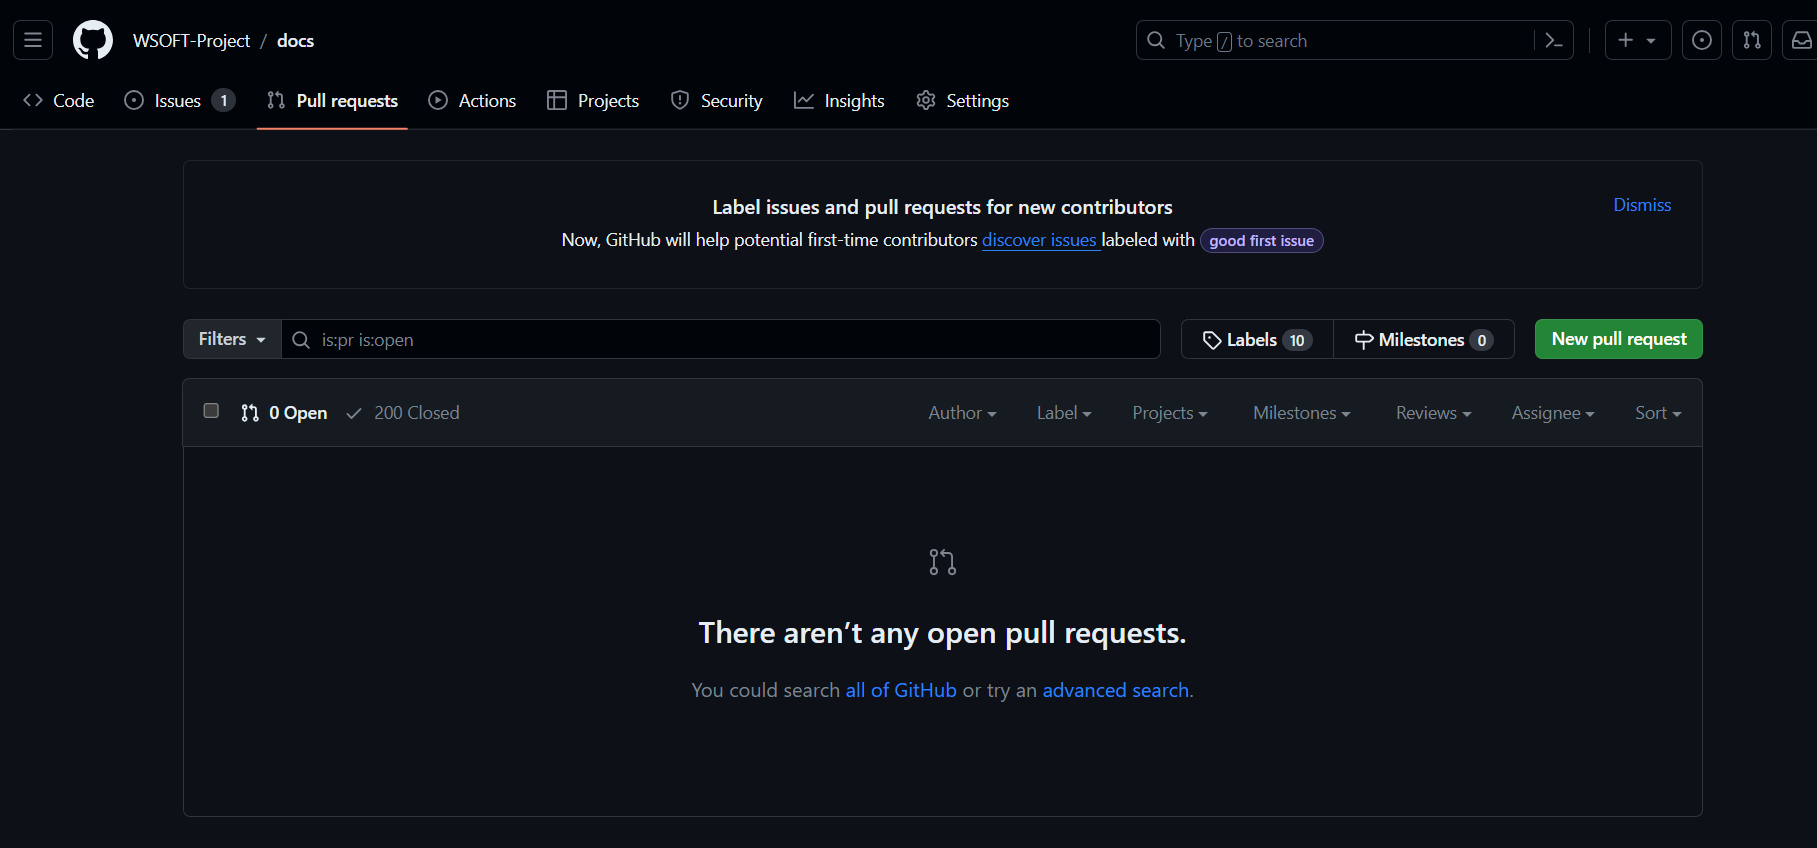Viewport: 1817px width, 848px height.
Task: Click the good first issue label
Action: pyautogui.click(x=1261, y=241)
